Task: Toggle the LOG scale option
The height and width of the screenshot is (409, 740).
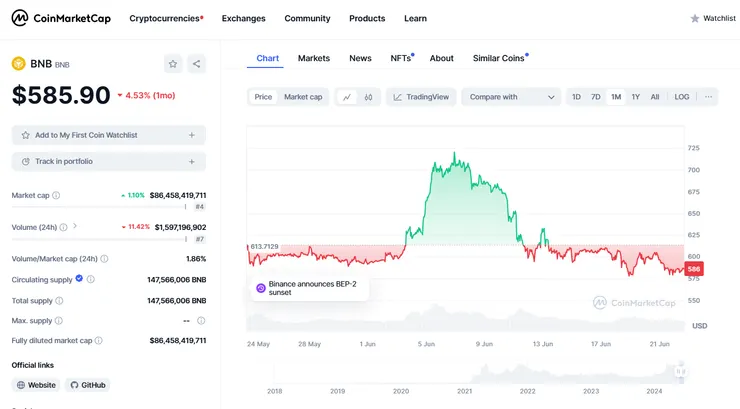Action: click(681, 97)
